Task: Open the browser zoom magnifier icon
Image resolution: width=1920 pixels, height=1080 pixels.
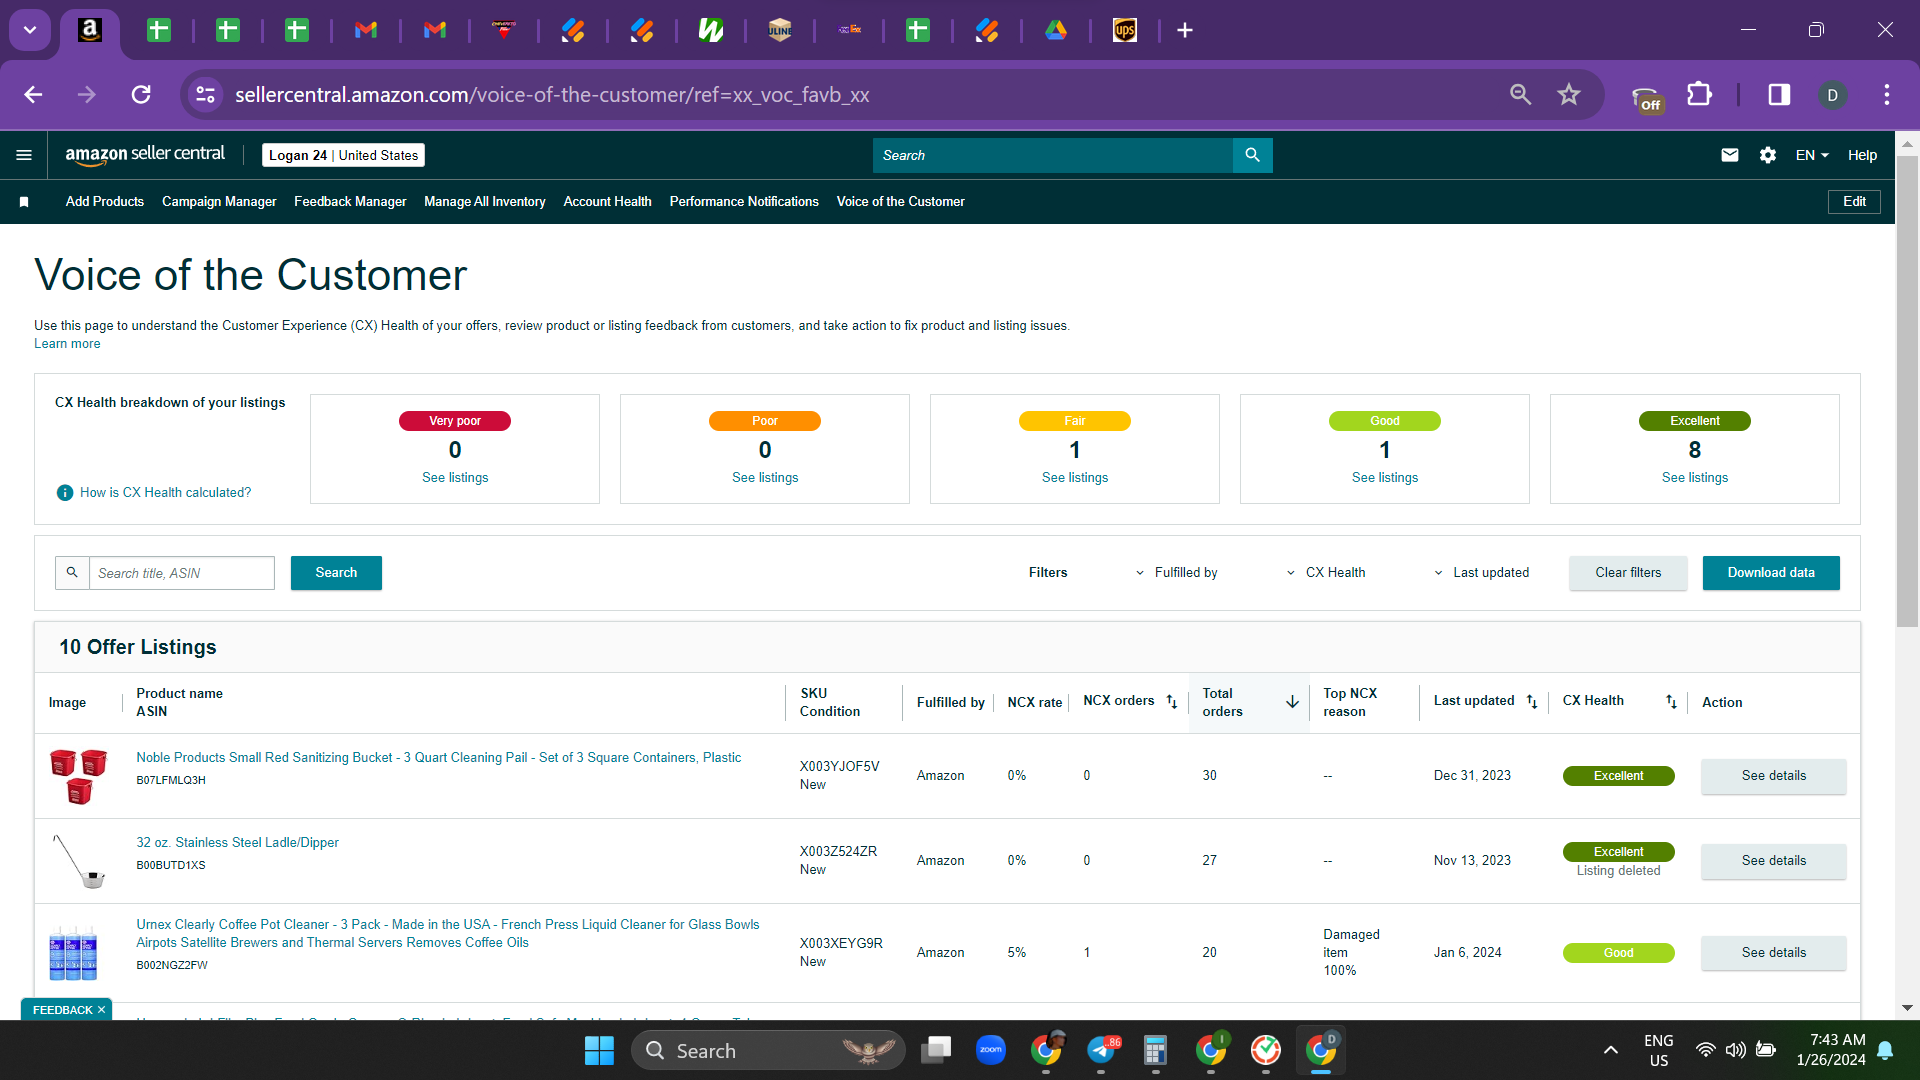Action: (x=1520, y=95)
